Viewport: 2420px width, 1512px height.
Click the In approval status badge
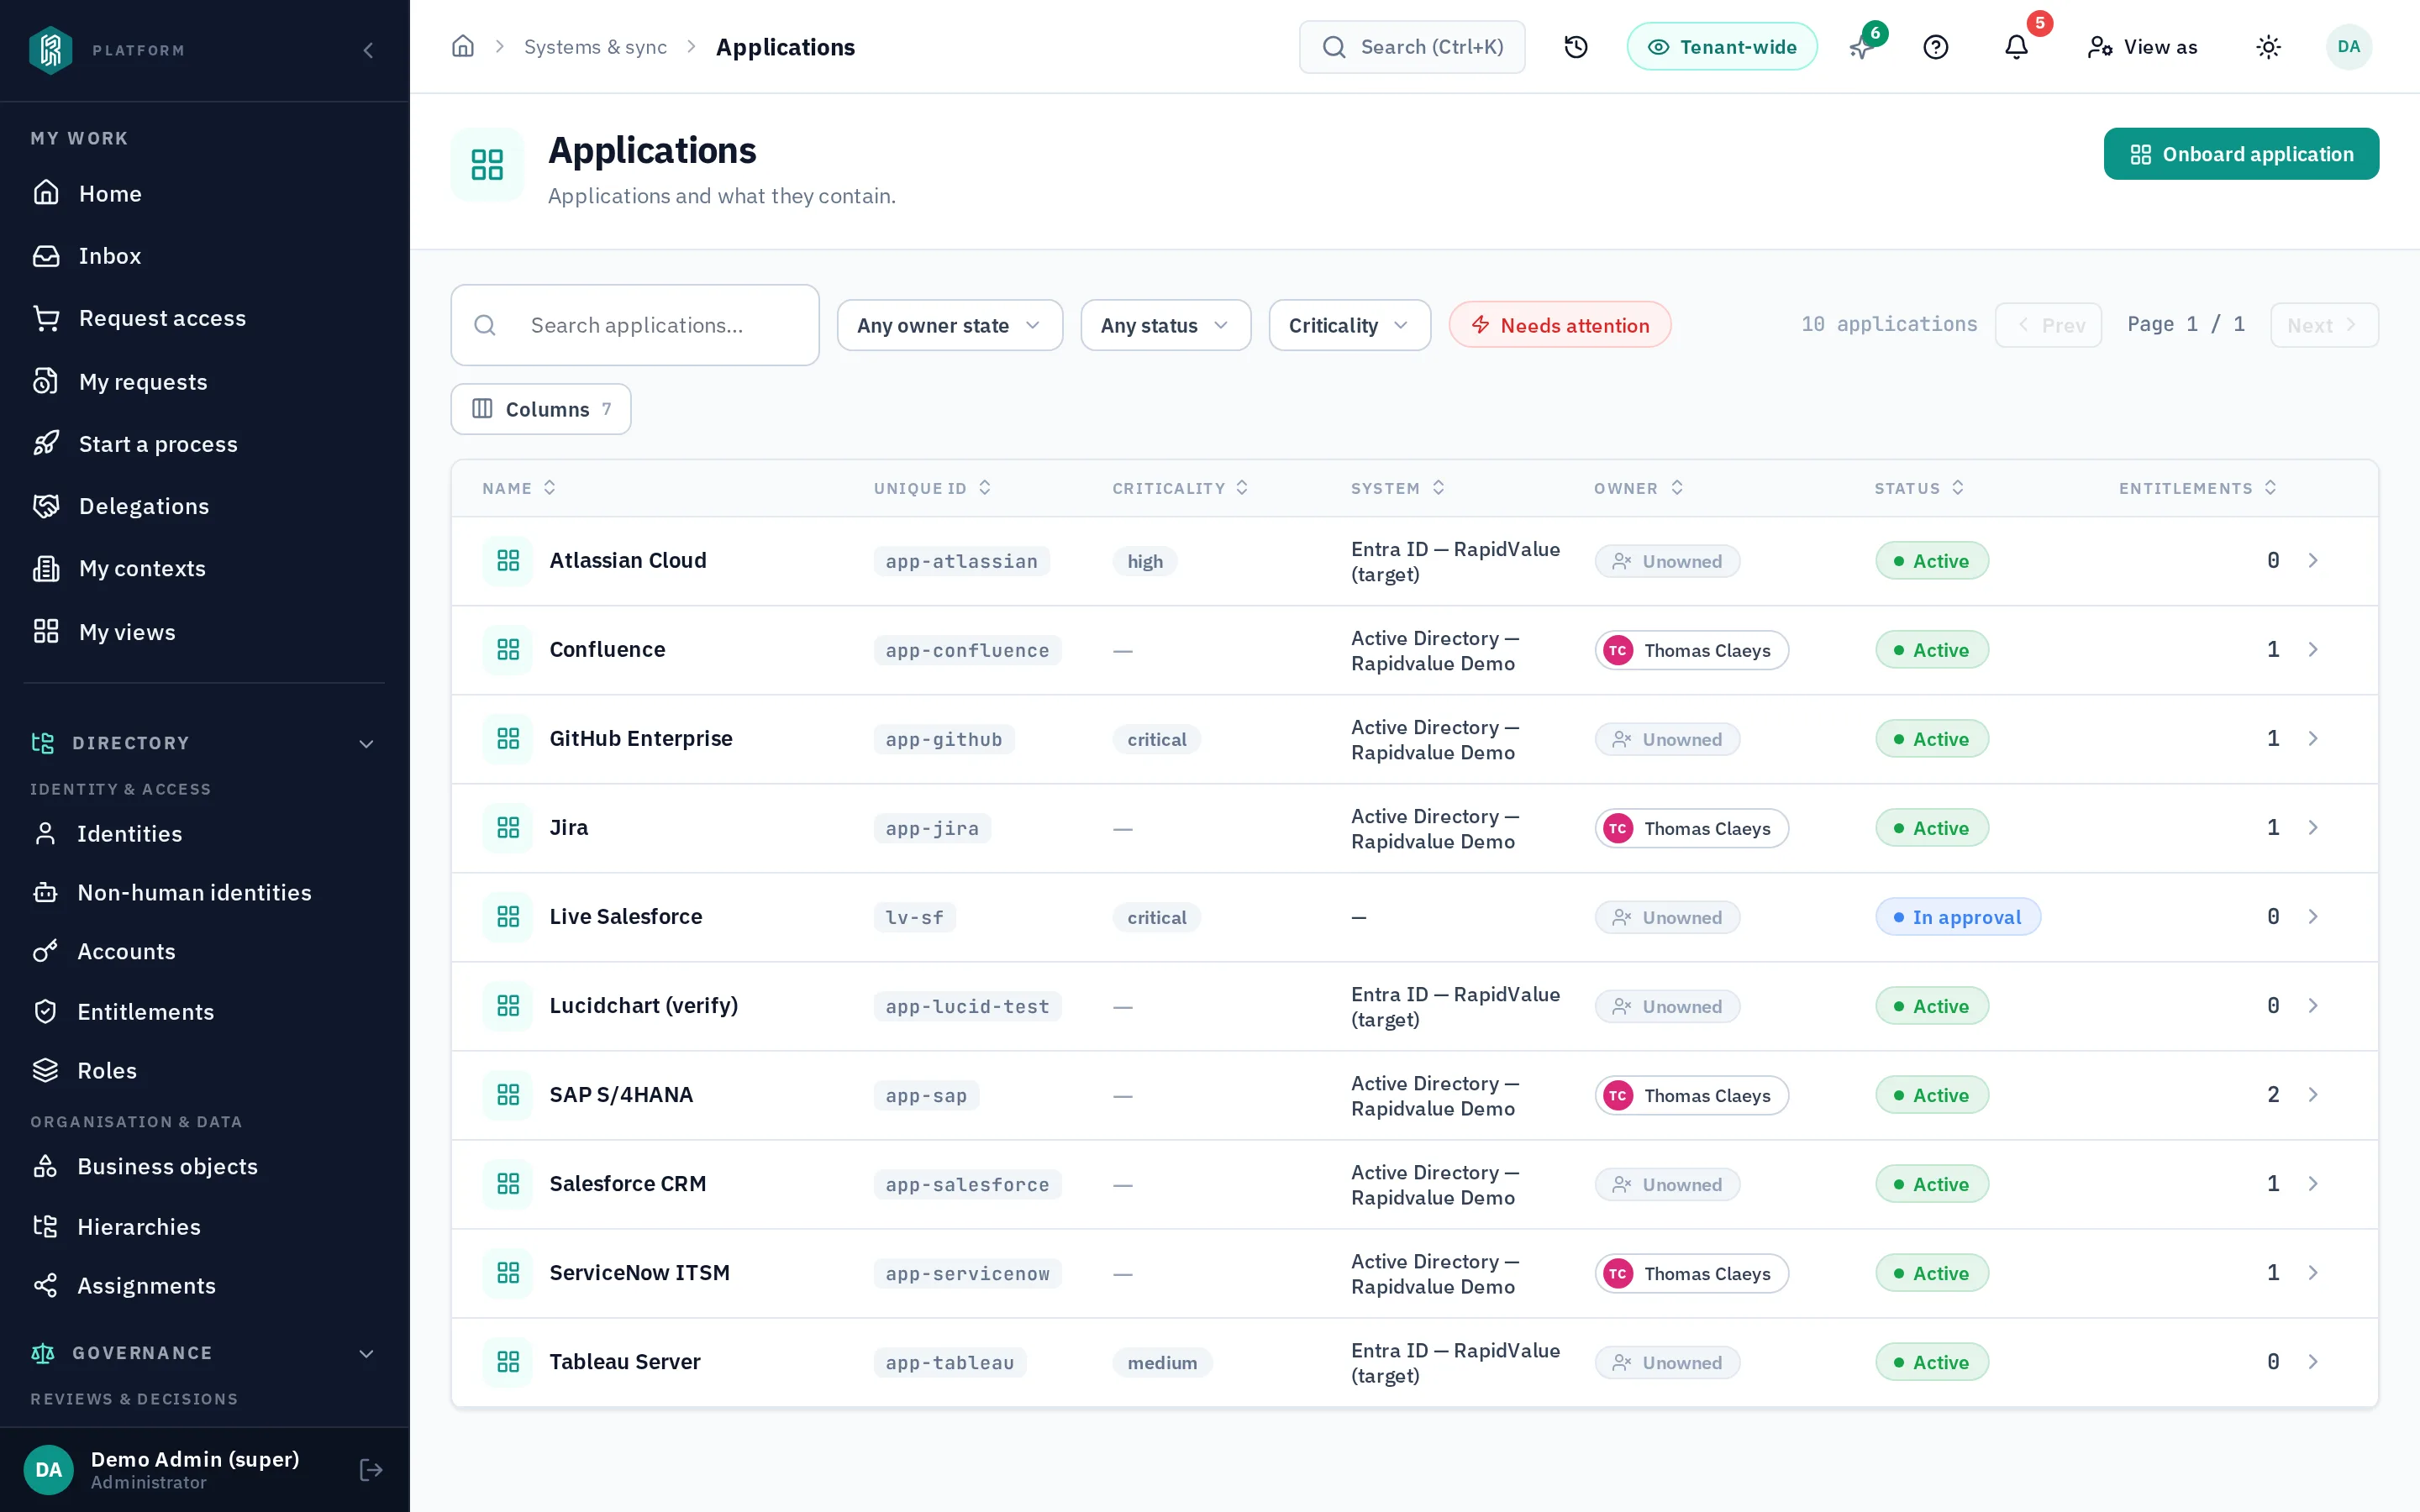pos(1957,917)
